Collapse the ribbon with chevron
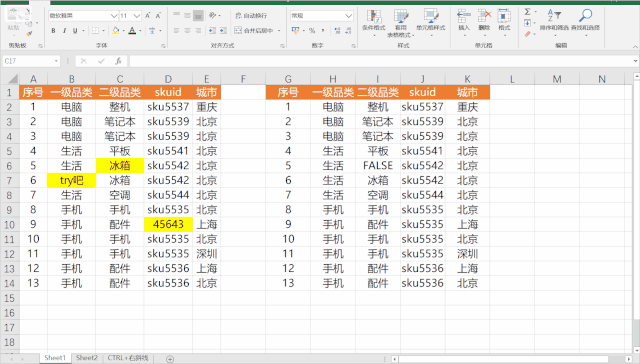Viewport: 640px width, 364px height. tap(635, 46)
